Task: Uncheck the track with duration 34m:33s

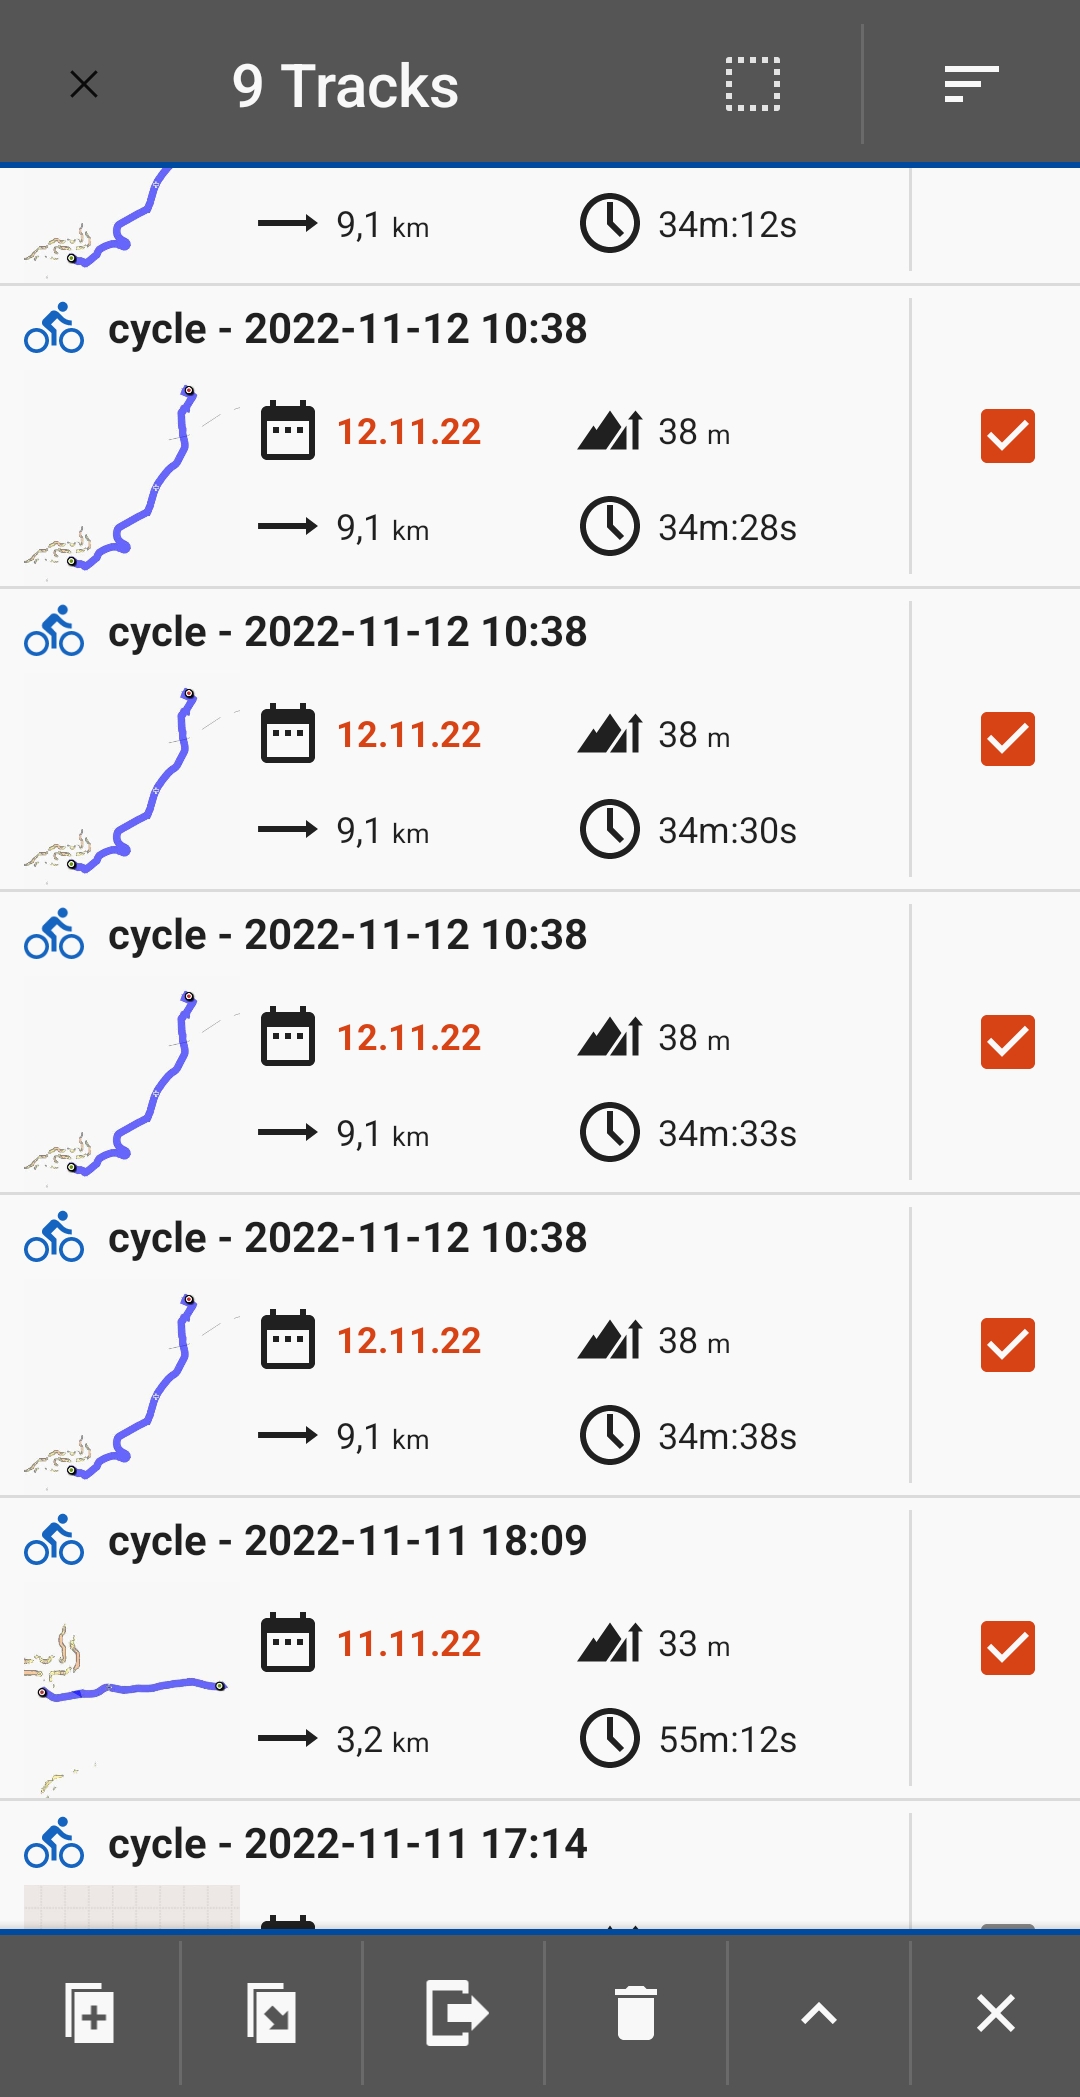Action: (1007, 1042)
